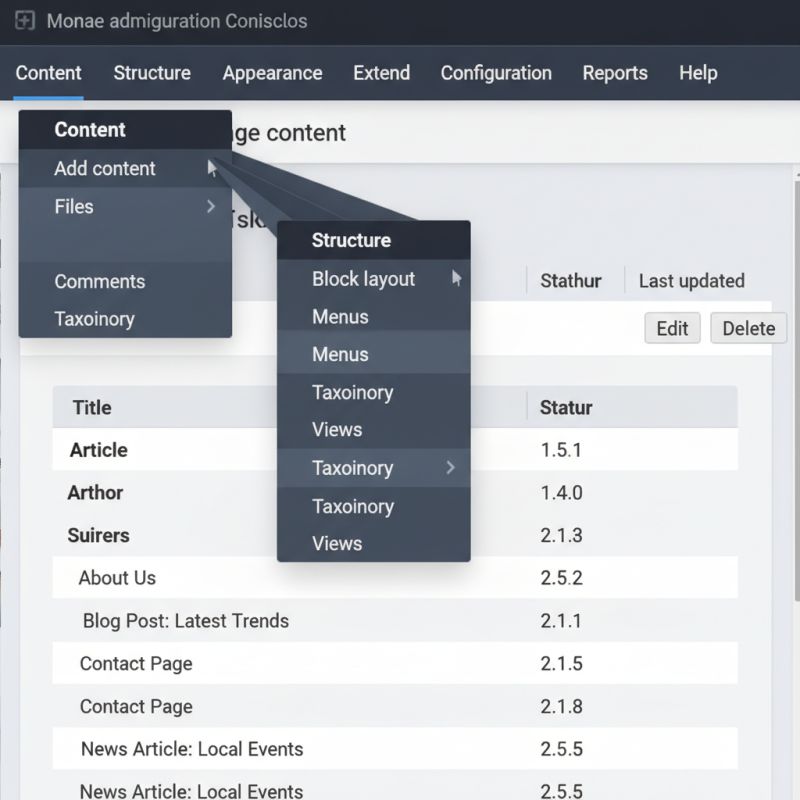The width and height of the screenshot is (800, 800).
Task: Sort by the Statur column header
Action: click(566, 408)
